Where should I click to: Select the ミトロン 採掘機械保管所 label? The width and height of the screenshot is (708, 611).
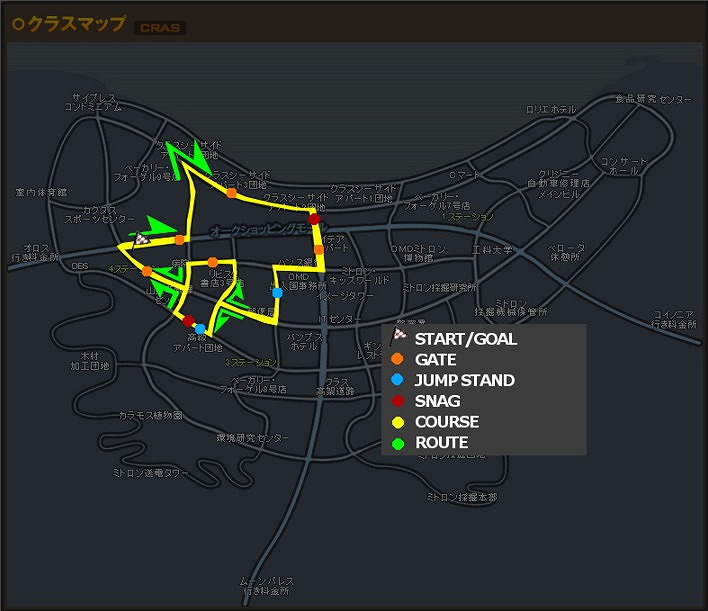(511, 307)
